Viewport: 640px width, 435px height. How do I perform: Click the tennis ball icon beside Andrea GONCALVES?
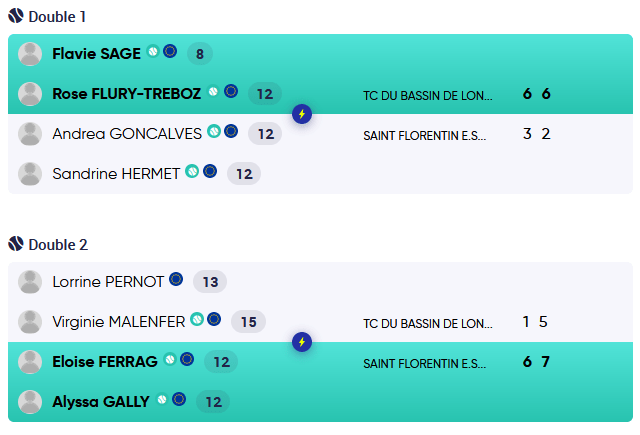click(x=213, y=131)
